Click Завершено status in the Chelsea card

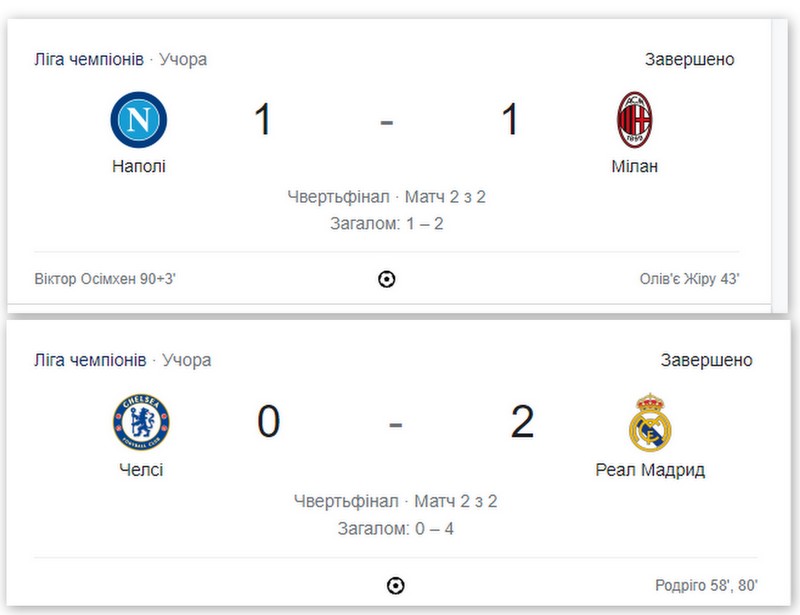(706, 360)
